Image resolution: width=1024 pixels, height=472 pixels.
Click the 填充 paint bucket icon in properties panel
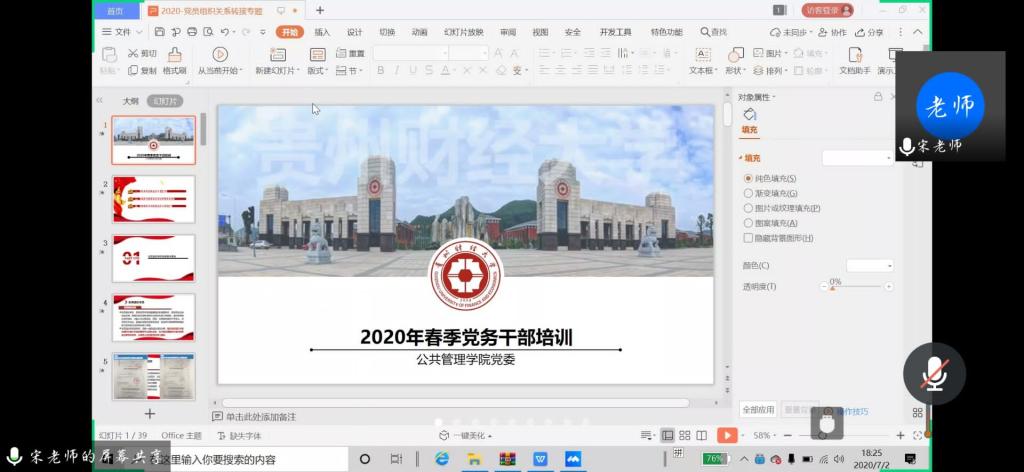click(750, 115)
